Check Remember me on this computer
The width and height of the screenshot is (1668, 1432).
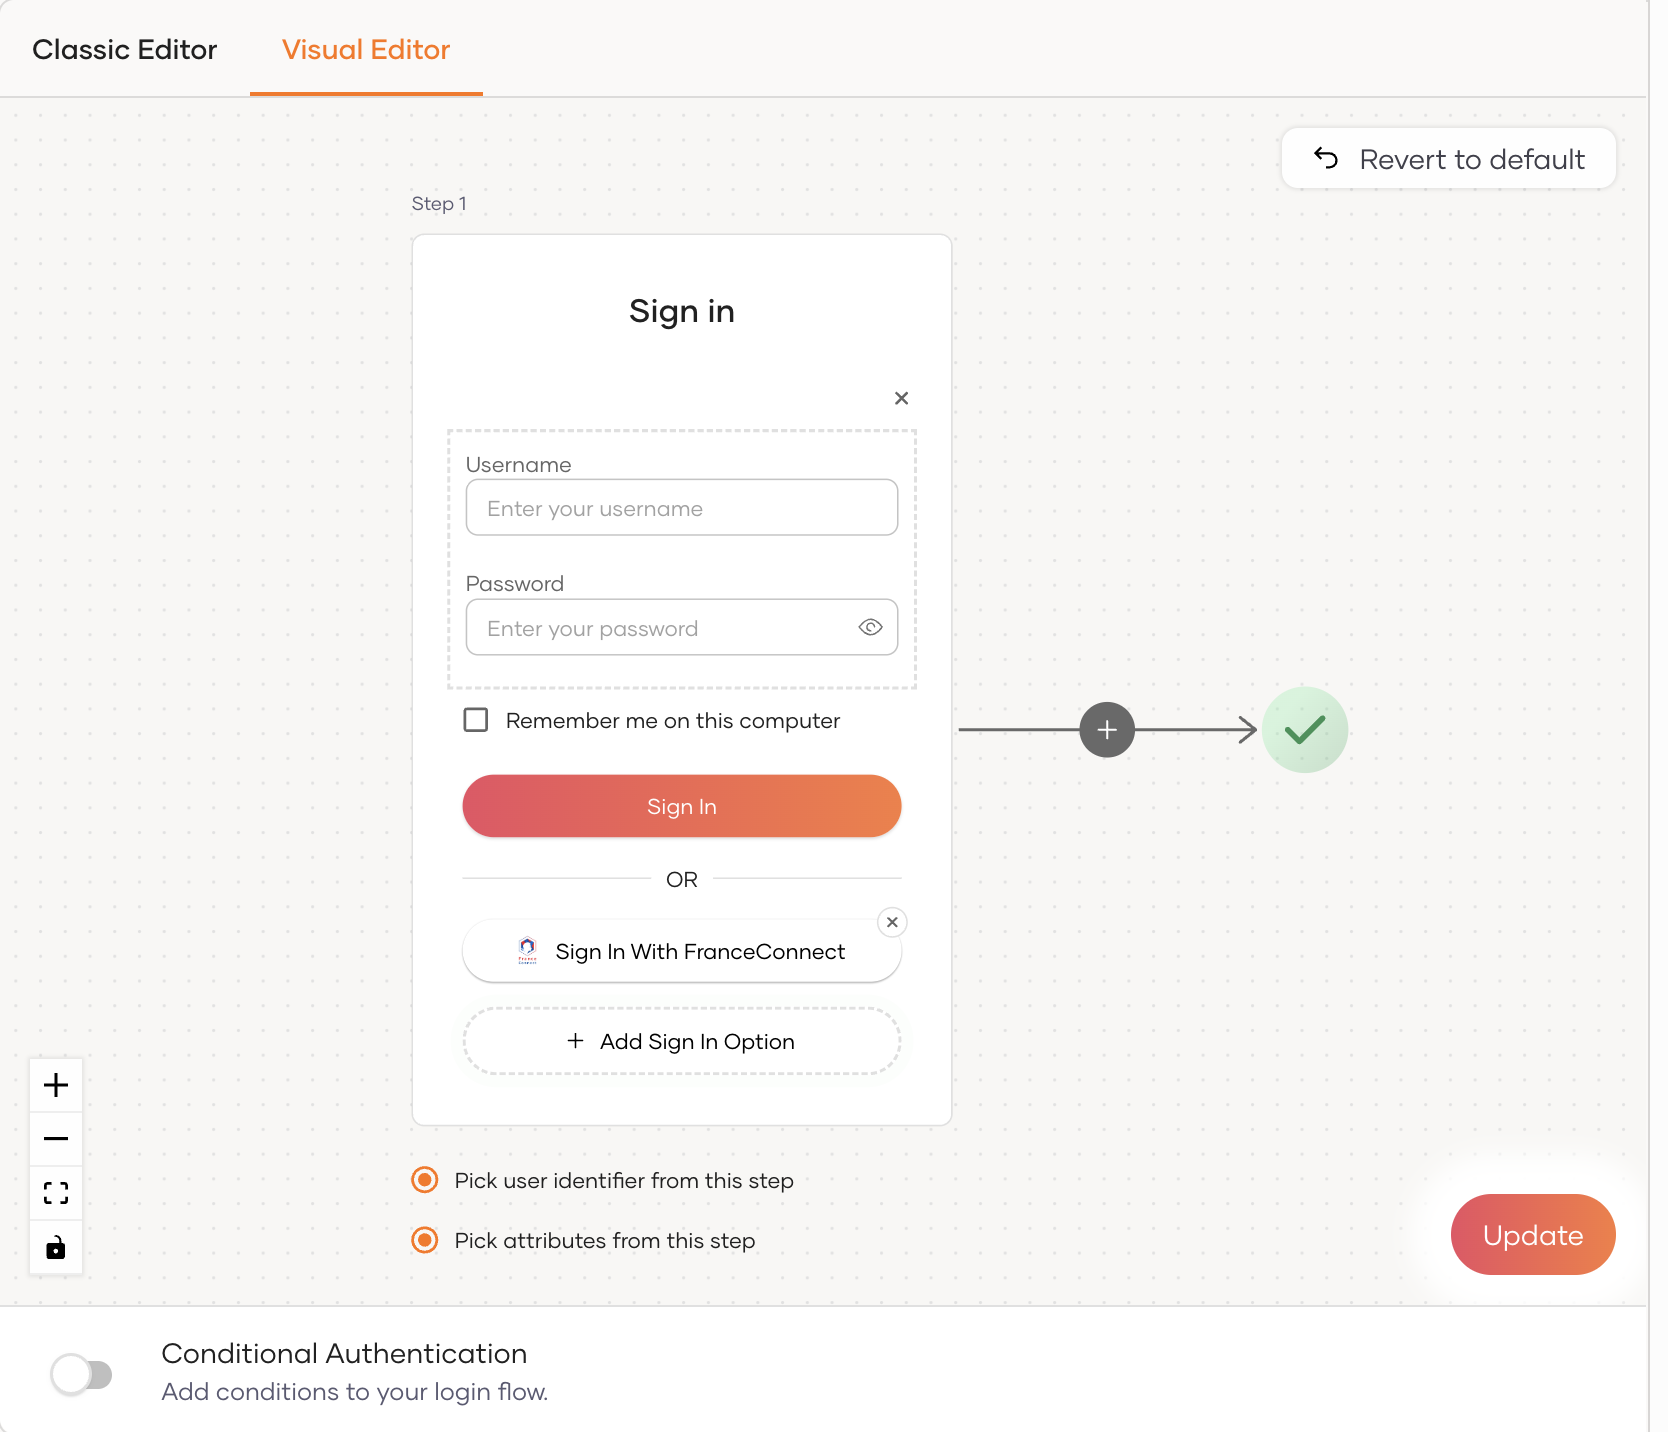pyautogui.click(x=476, y=720)
